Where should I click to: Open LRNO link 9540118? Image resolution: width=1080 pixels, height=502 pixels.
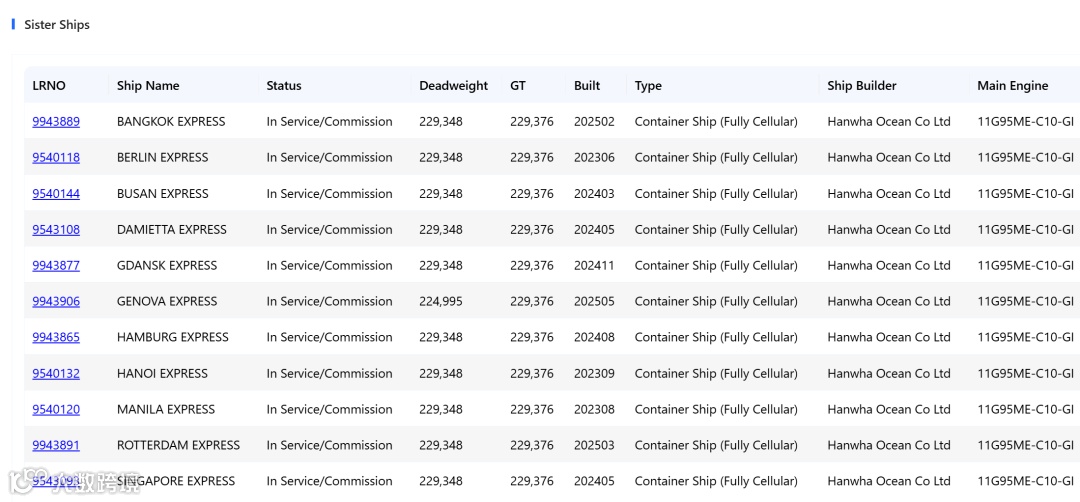[x=56, y=158]
